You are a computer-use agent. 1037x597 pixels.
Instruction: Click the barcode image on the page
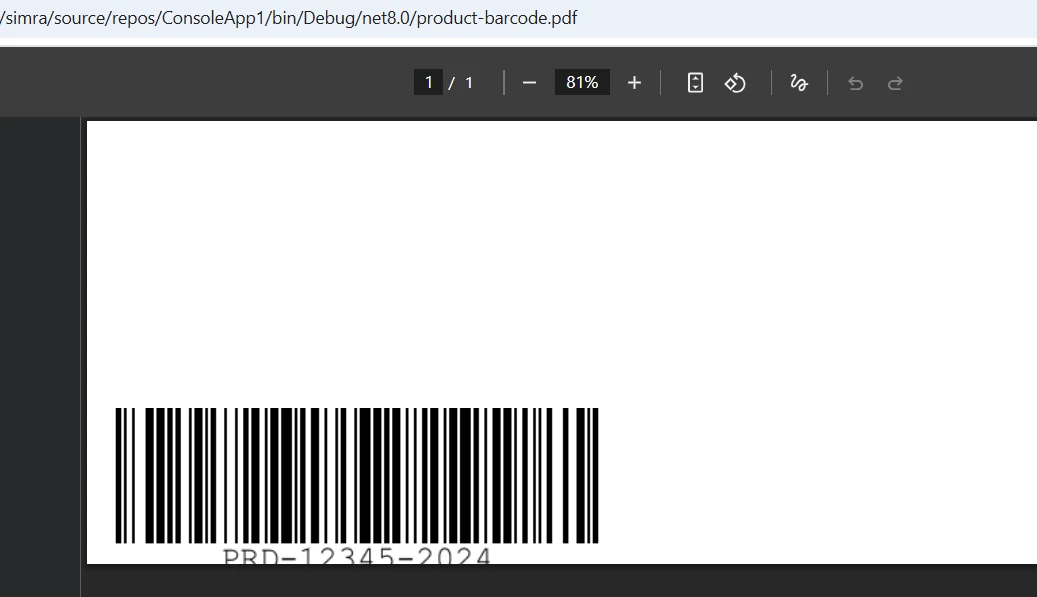pos(357,475)
